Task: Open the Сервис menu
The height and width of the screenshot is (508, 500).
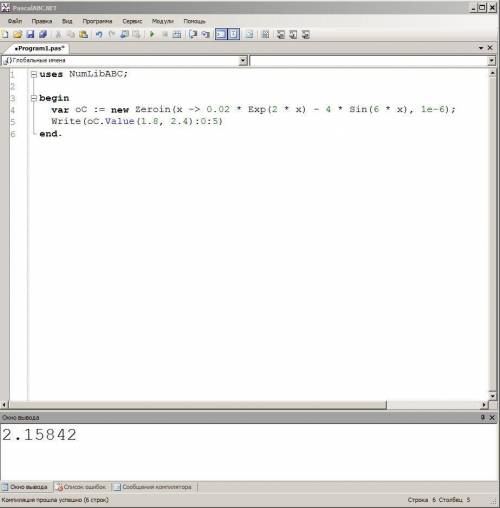Action: (132, 21)
